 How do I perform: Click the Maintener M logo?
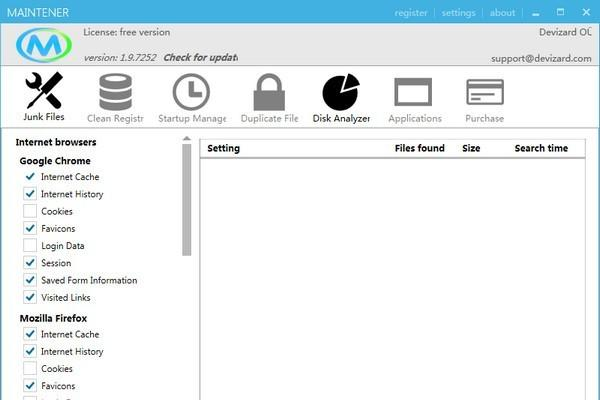[44, 45]
